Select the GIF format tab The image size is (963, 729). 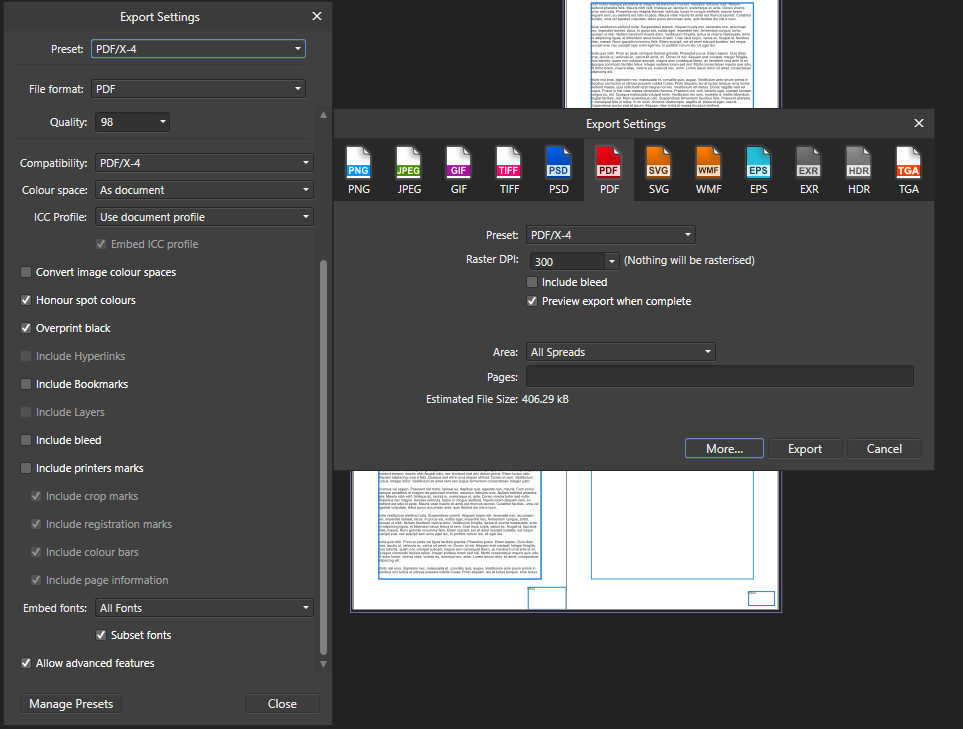(x=458, y=168)
